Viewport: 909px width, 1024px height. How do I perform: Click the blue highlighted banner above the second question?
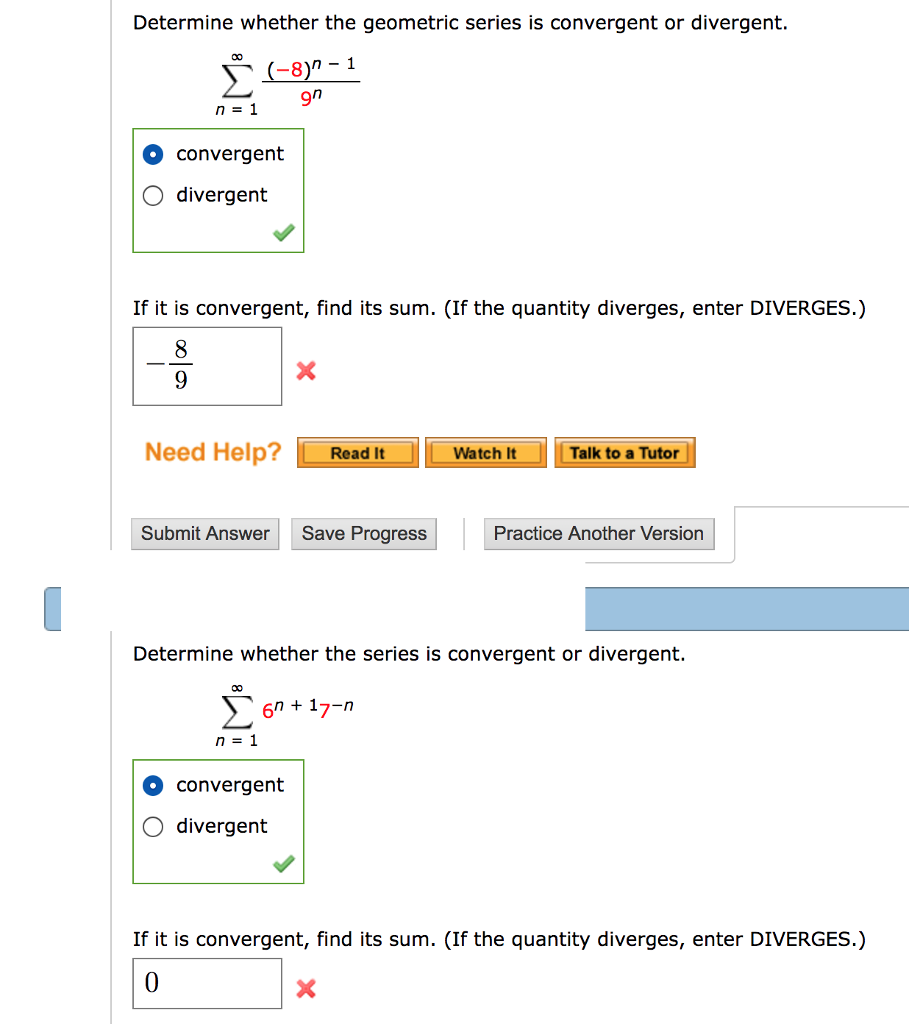(x=745, y=608)
